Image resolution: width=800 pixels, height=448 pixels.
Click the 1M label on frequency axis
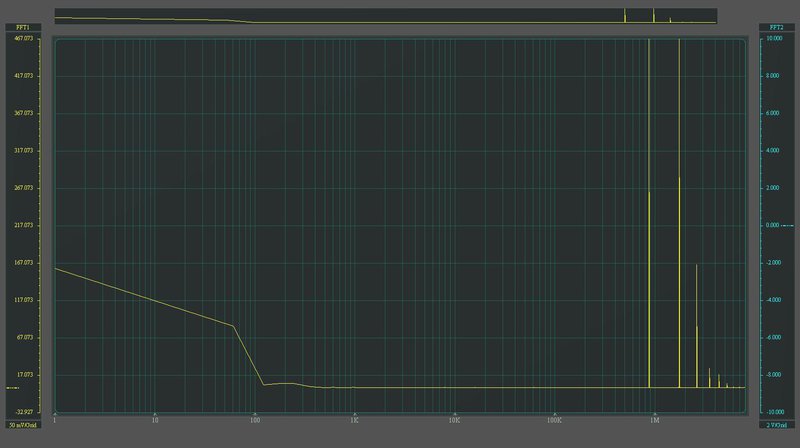click(x=655, y=420)
